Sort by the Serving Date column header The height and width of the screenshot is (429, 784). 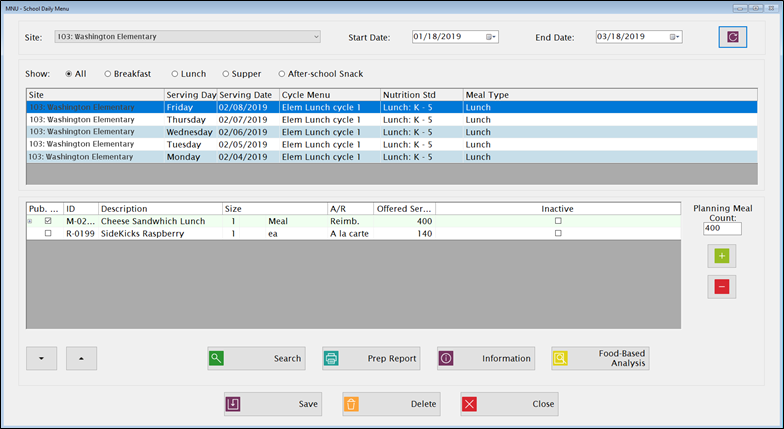coord(248,95)
